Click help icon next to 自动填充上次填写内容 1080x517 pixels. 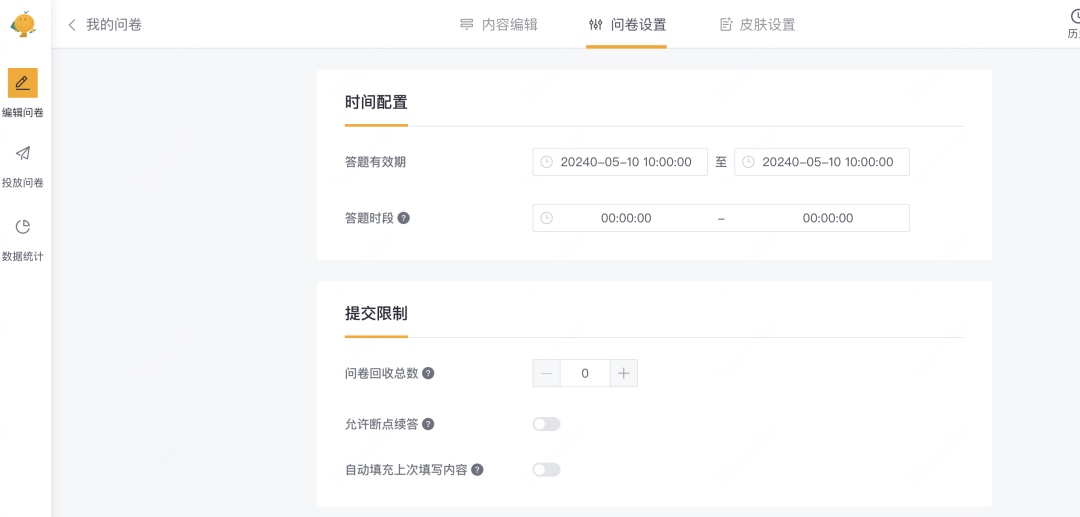click(477, 470)
